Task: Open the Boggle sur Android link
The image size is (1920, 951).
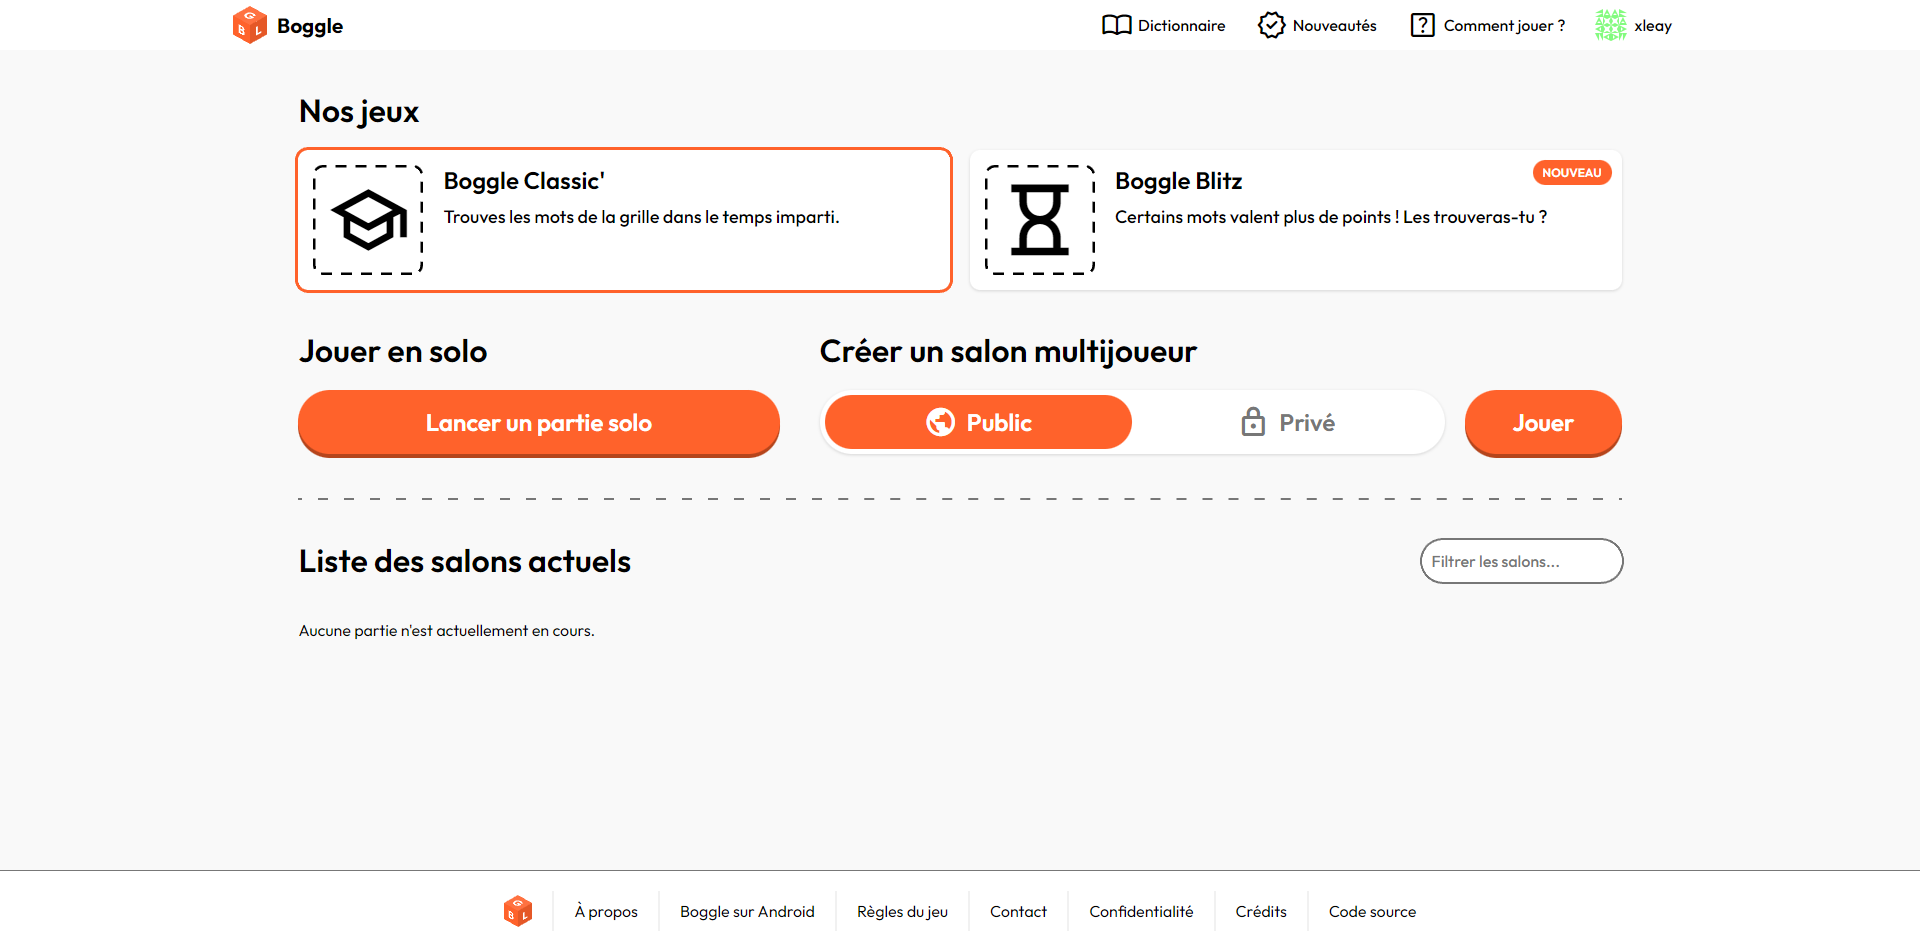Action: [x=747, y=911]
